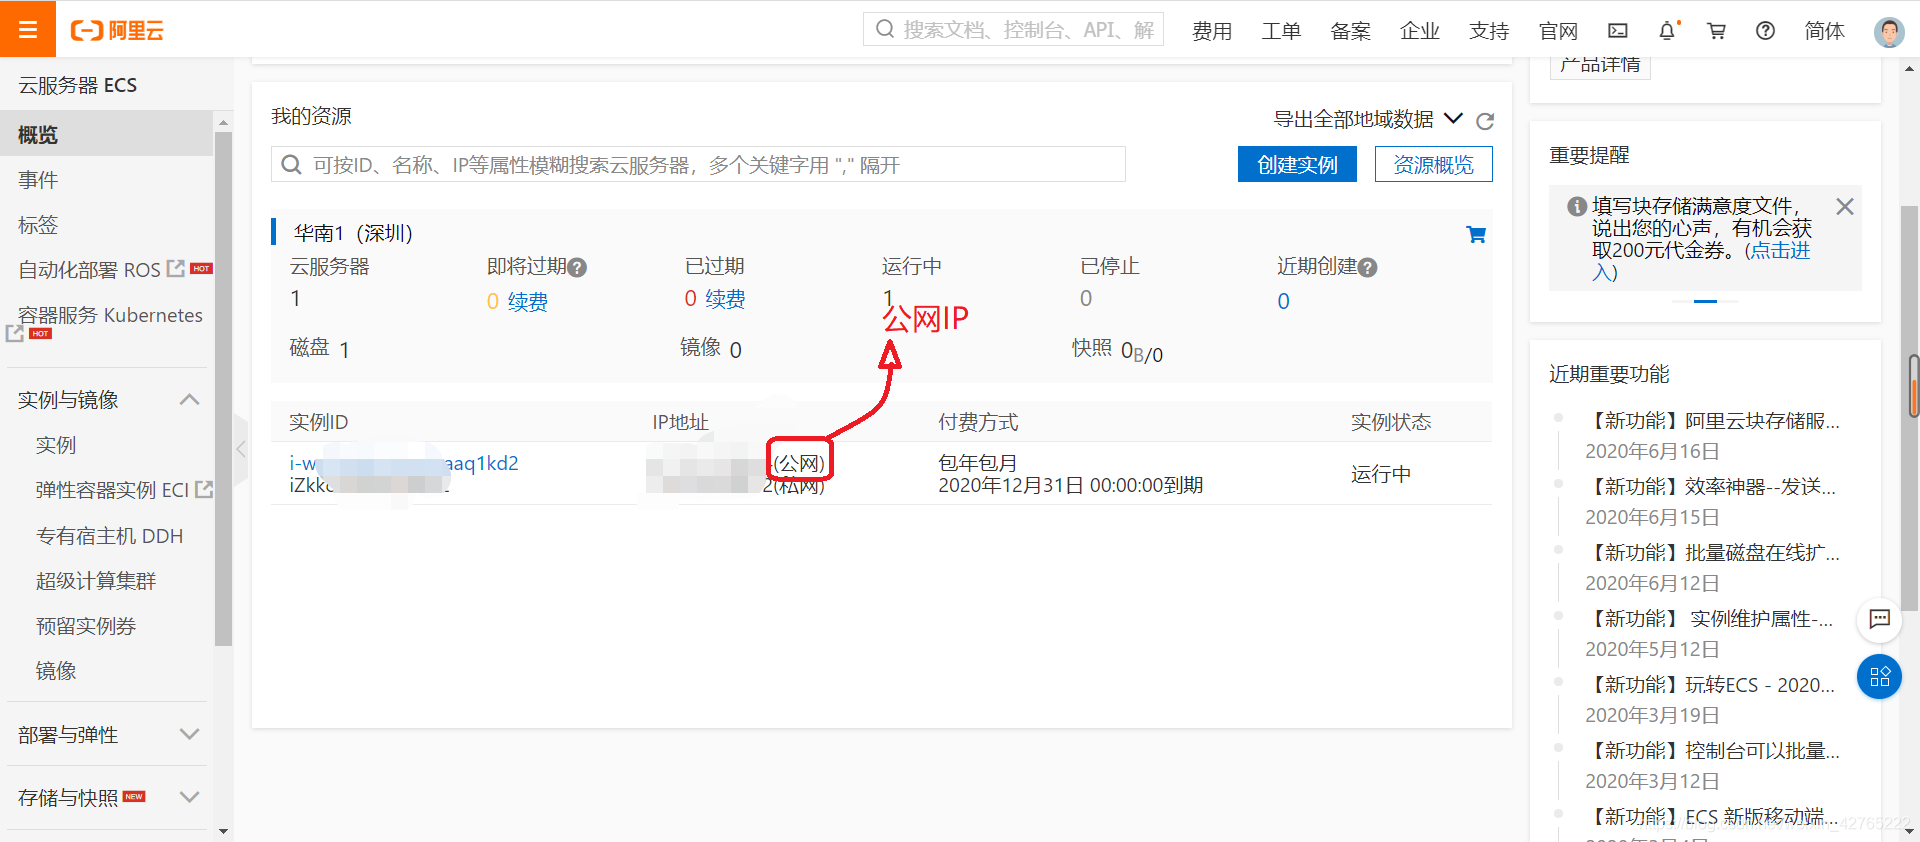This screenshot has width=1920, height=842.
Task: Open 备案 in top navigation
Action: (x=1351, y=31)
